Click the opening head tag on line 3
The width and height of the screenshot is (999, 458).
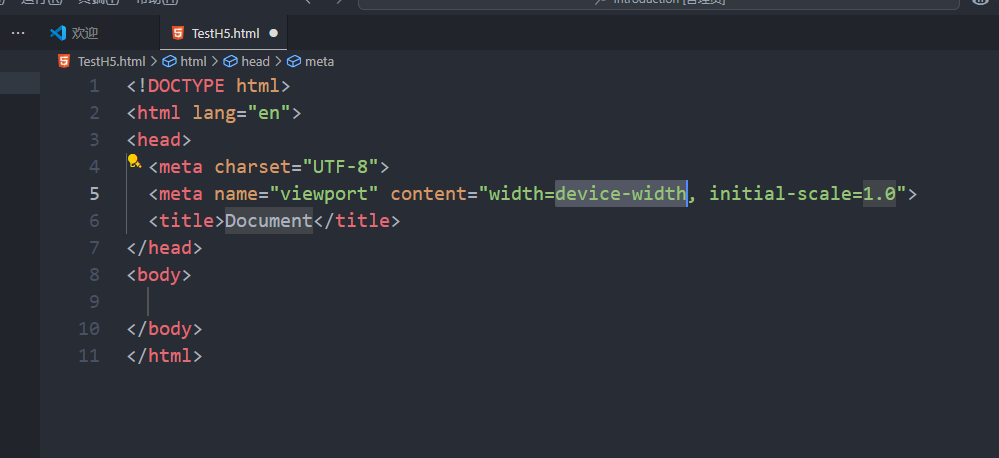click(x=159, y=140)
